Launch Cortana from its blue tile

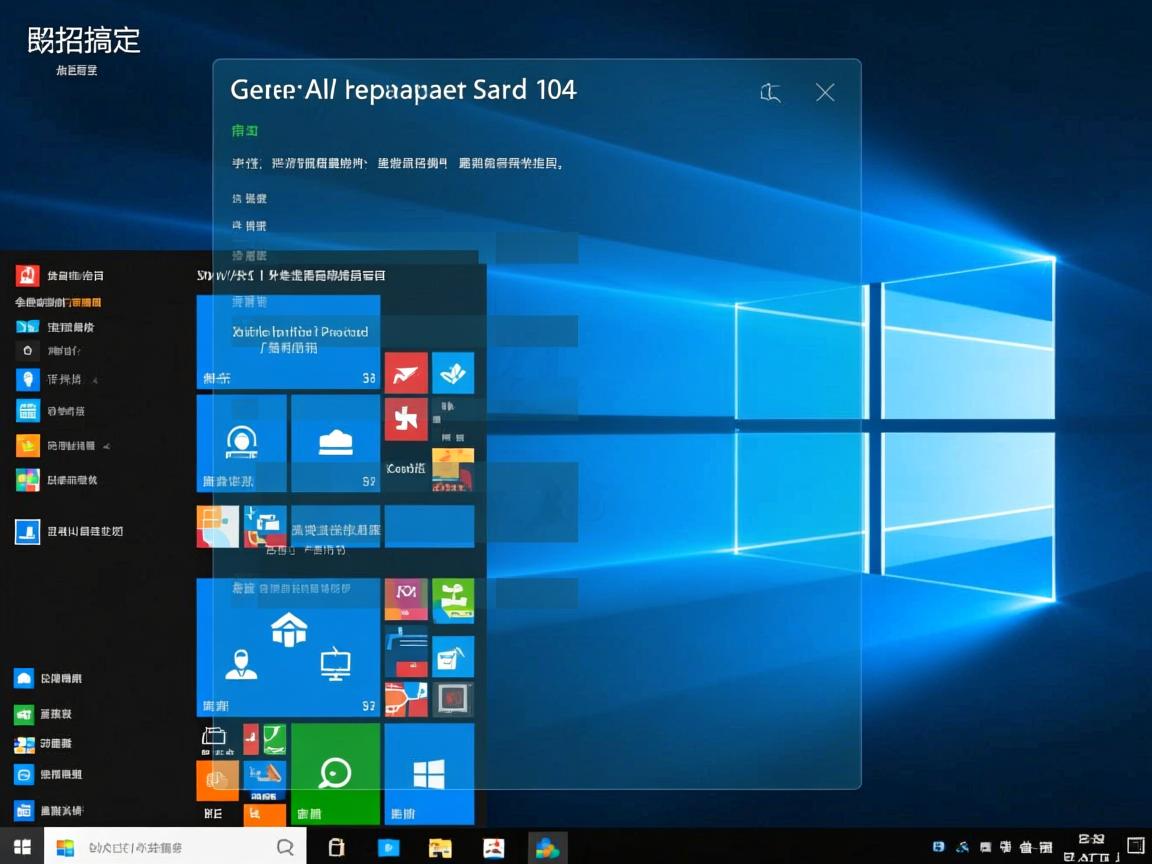point(240,444)
